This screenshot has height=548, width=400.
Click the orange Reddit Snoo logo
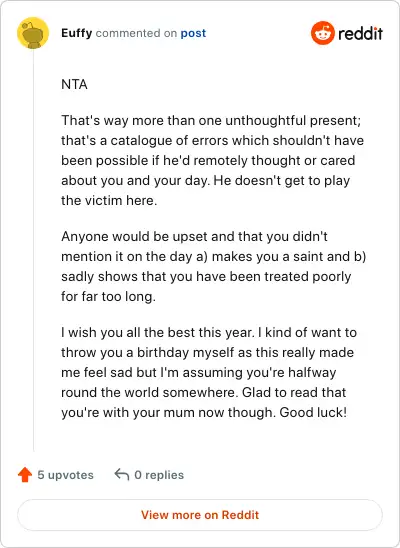point(323,33)
